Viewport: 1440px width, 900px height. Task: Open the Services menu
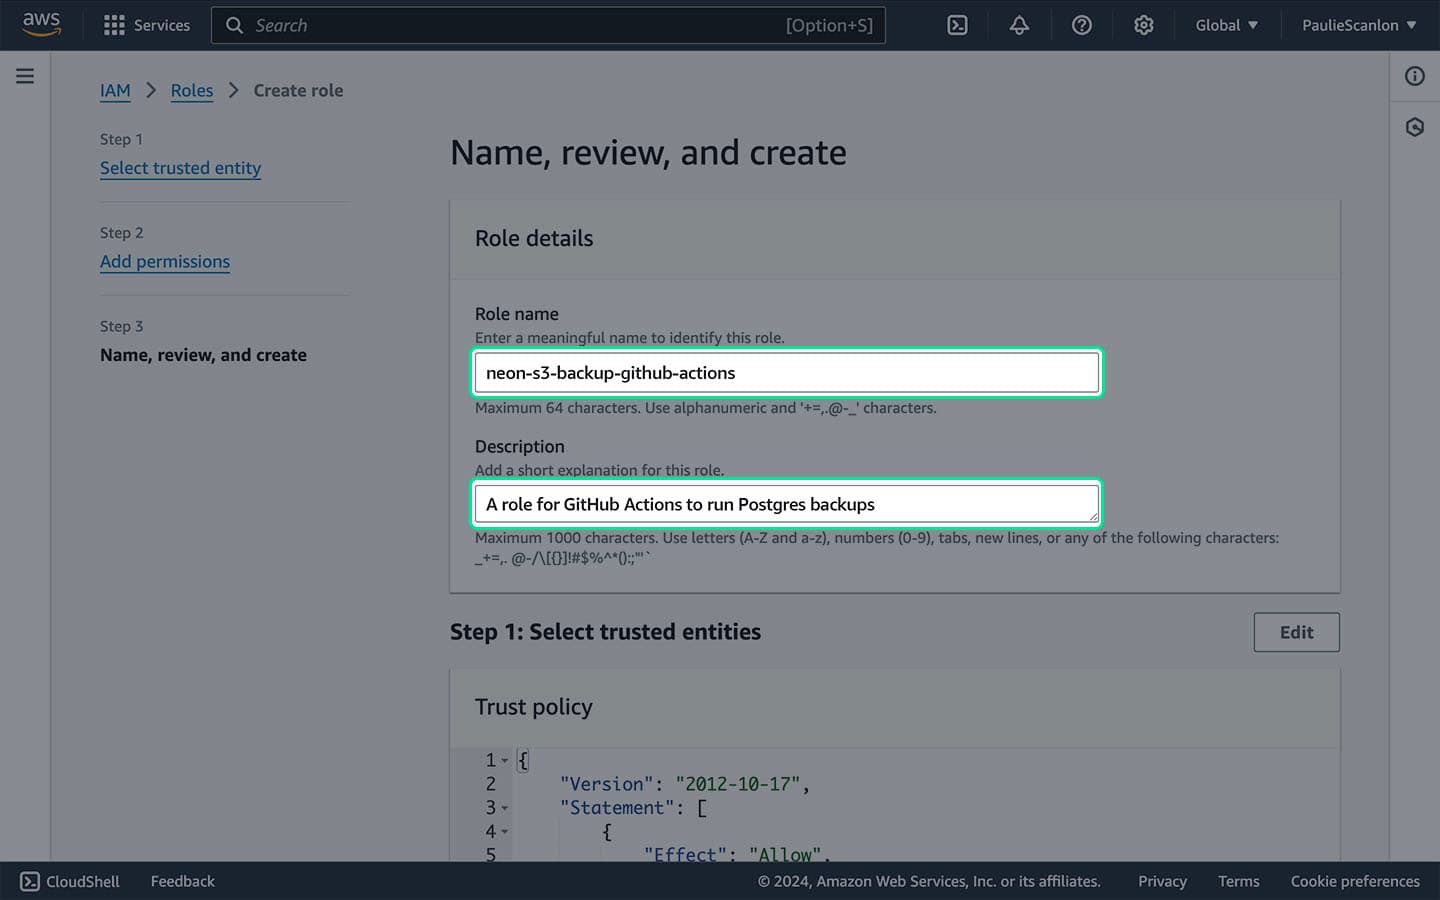point(147,25)
